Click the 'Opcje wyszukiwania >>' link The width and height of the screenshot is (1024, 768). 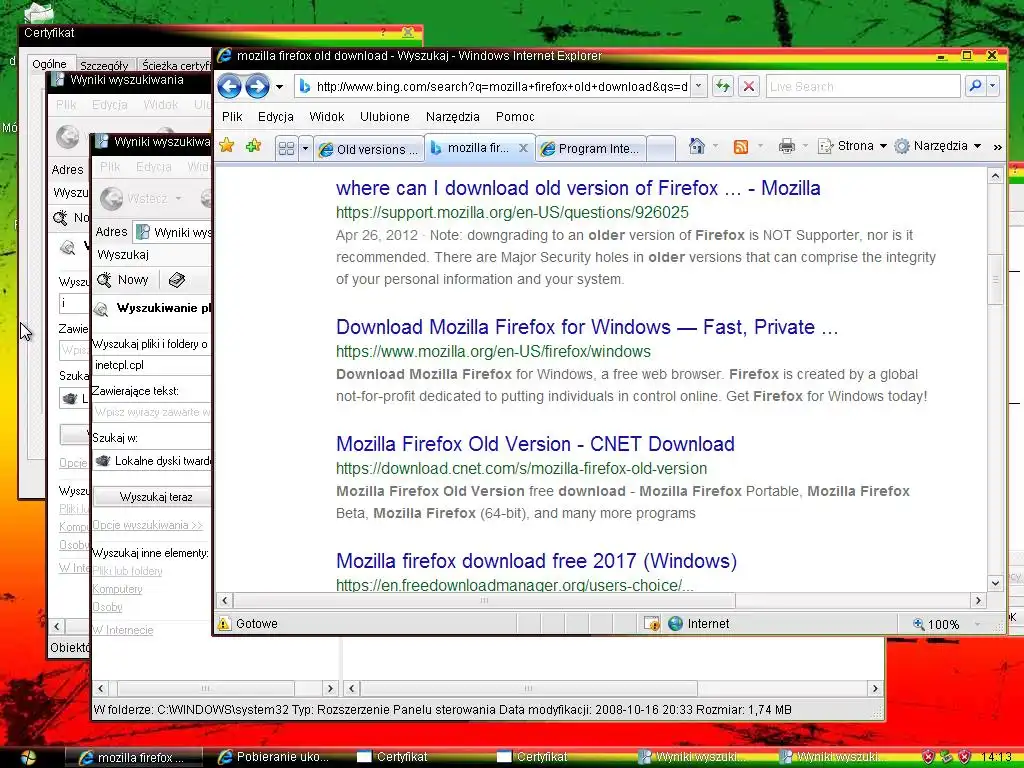[x=148, y=525]
